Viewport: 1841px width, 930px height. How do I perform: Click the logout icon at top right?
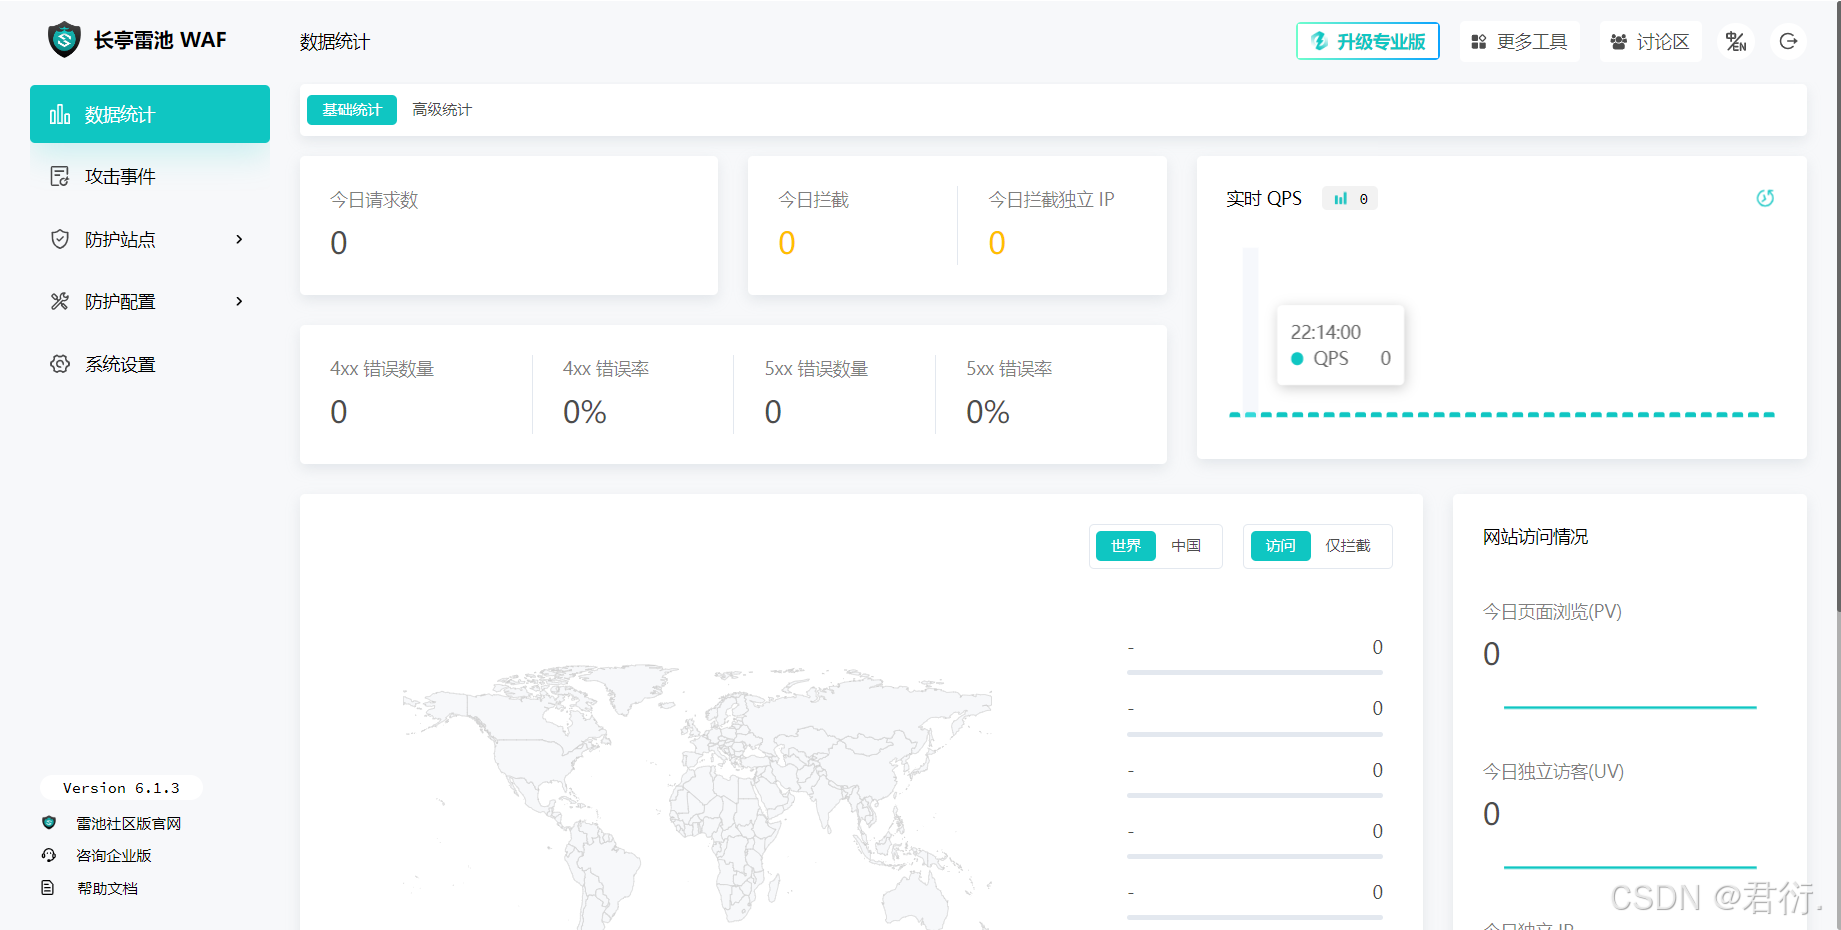[1788, 41]
